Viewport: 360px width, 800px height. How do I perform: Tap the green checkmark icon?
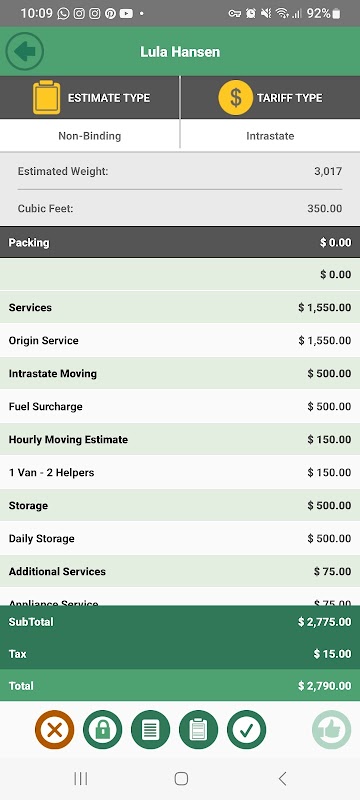tap(246, 730)
